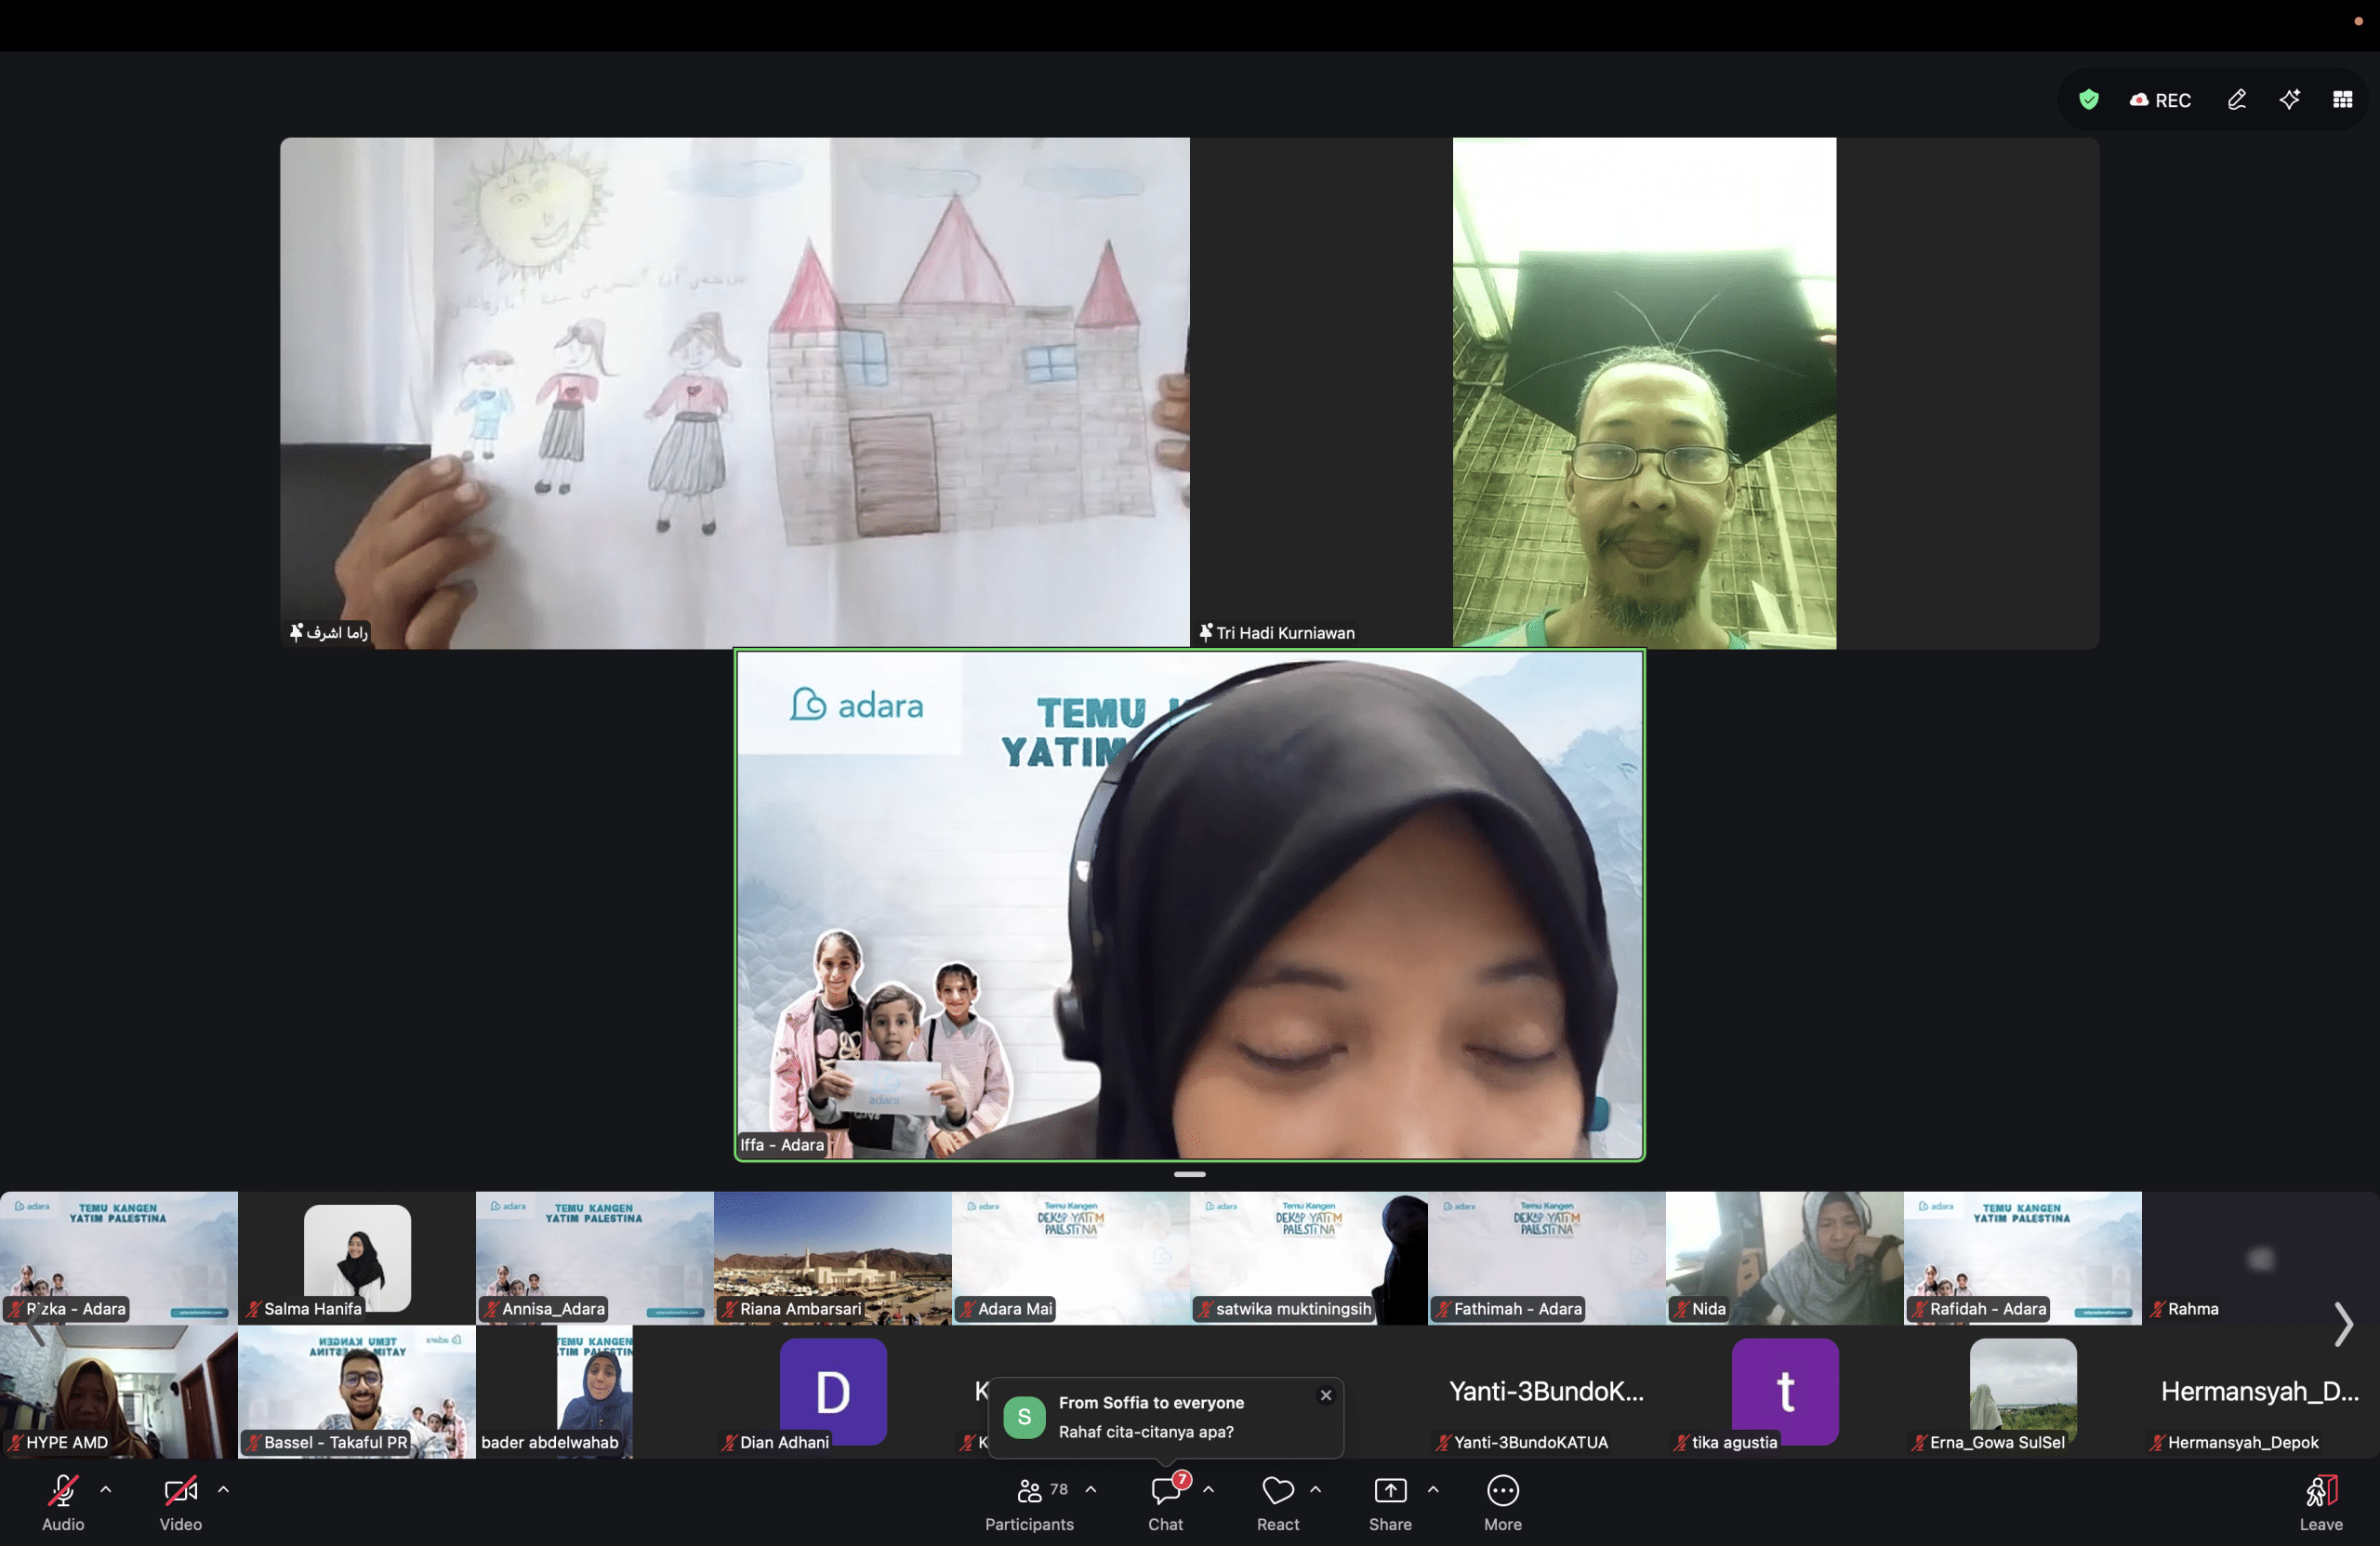Open the React heart menu
The image size is (2380, 1546).
(1278, 1501)
